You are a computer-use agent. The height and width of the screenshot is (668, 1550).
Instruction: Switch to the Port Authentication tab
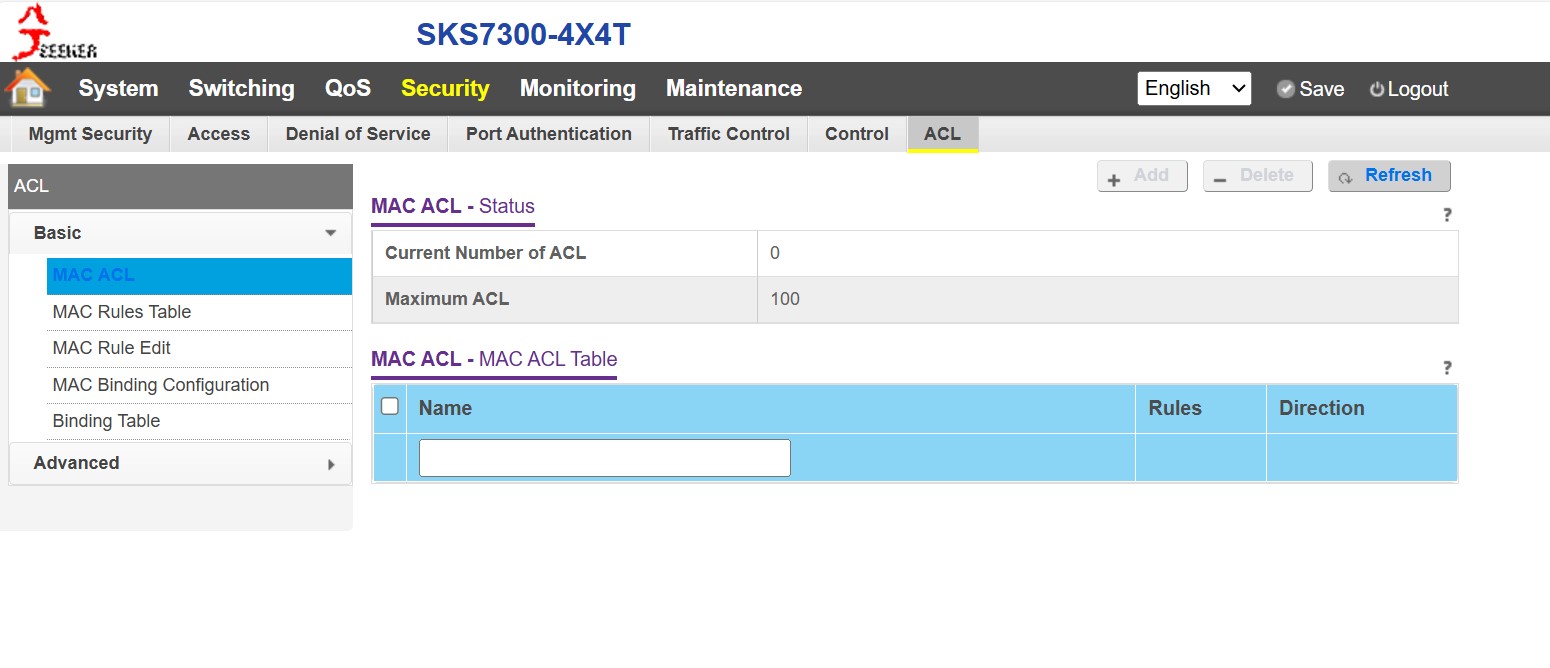[x=548, y=134]
